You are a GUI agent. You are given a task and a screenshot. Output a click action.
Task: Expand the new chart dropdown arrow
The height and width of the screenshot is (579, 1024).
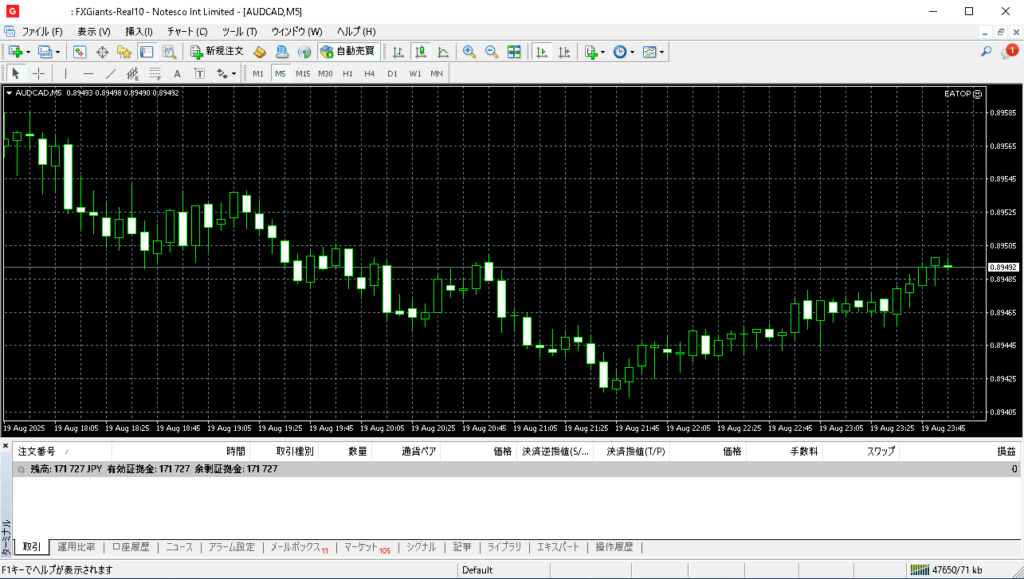click(x=28, y=51)
